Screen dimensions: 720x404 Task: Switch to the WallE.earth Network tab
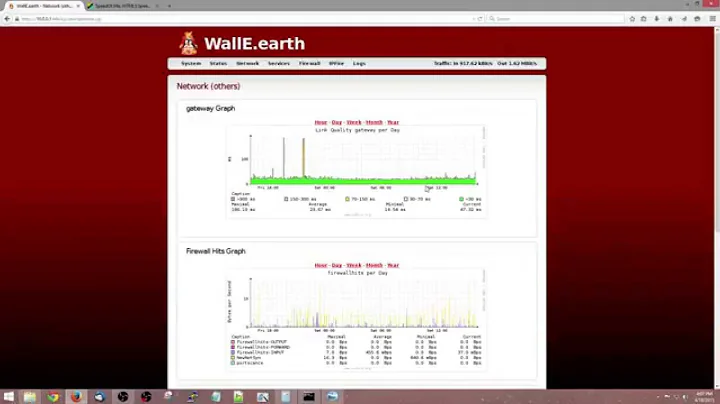tap(44, 6)
